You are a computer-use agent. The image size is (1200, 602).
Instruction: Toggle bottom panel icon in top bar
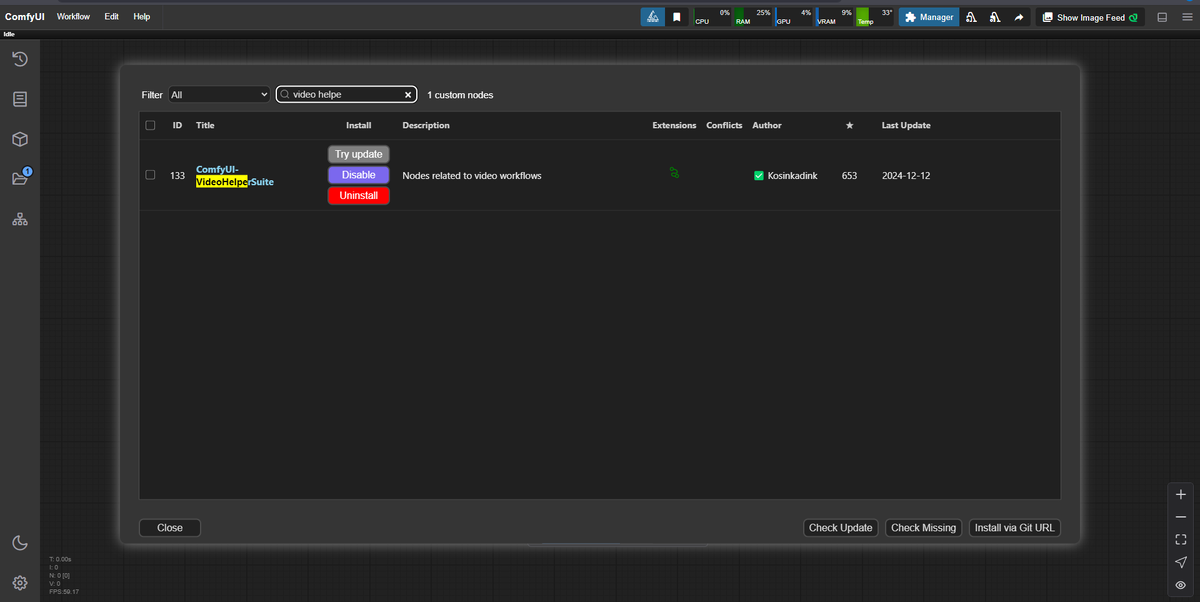coord(1162,17)
